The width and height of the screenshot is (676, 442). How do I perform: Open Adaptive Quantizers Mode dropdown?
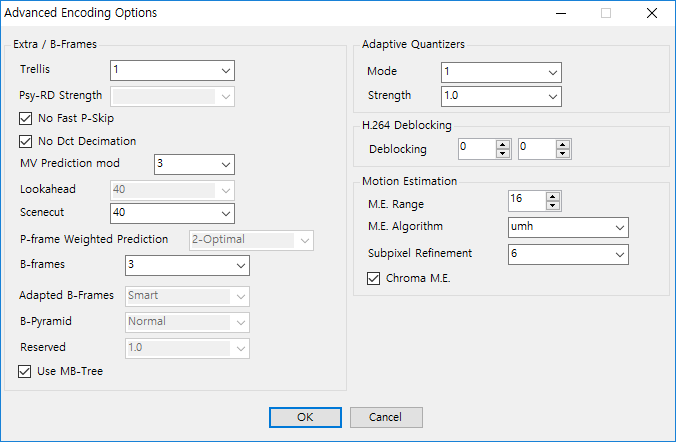tap(501, 72)
